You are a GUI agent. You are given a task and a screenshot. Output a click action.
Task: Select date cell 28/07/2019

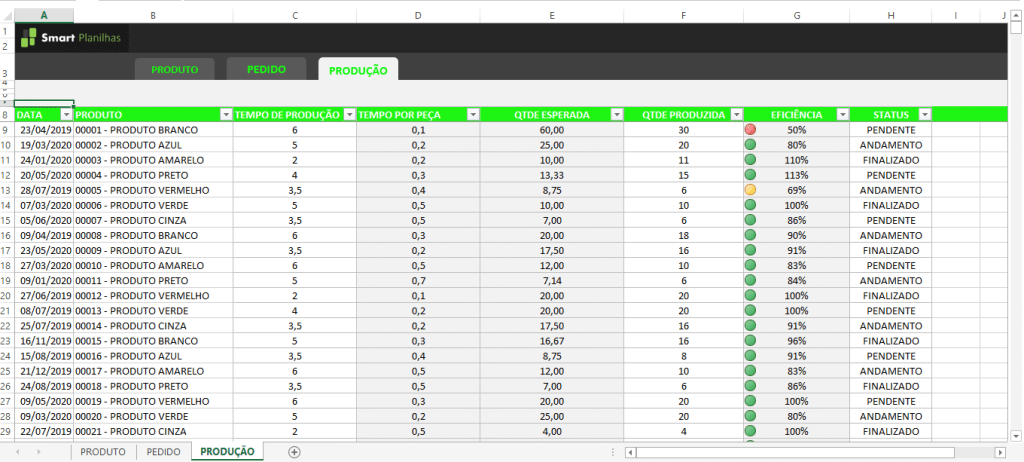point(44,190)
